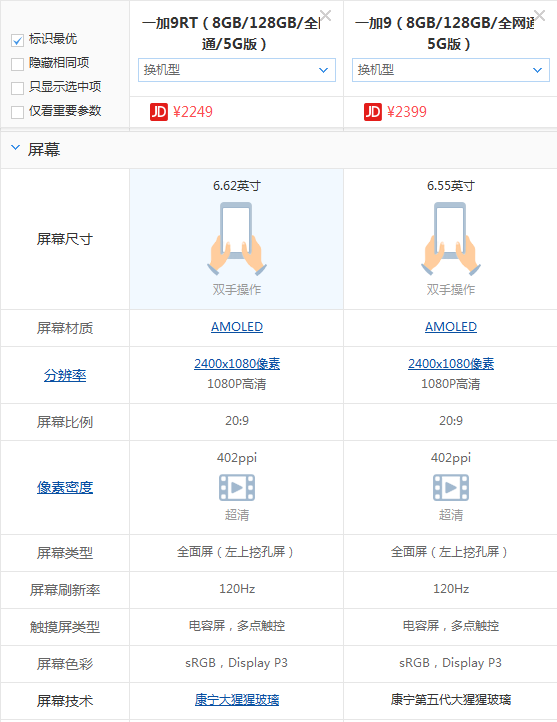Remove 一加9 from comparison with X
This screenshot has width=557, height=722.
(540, 16)
